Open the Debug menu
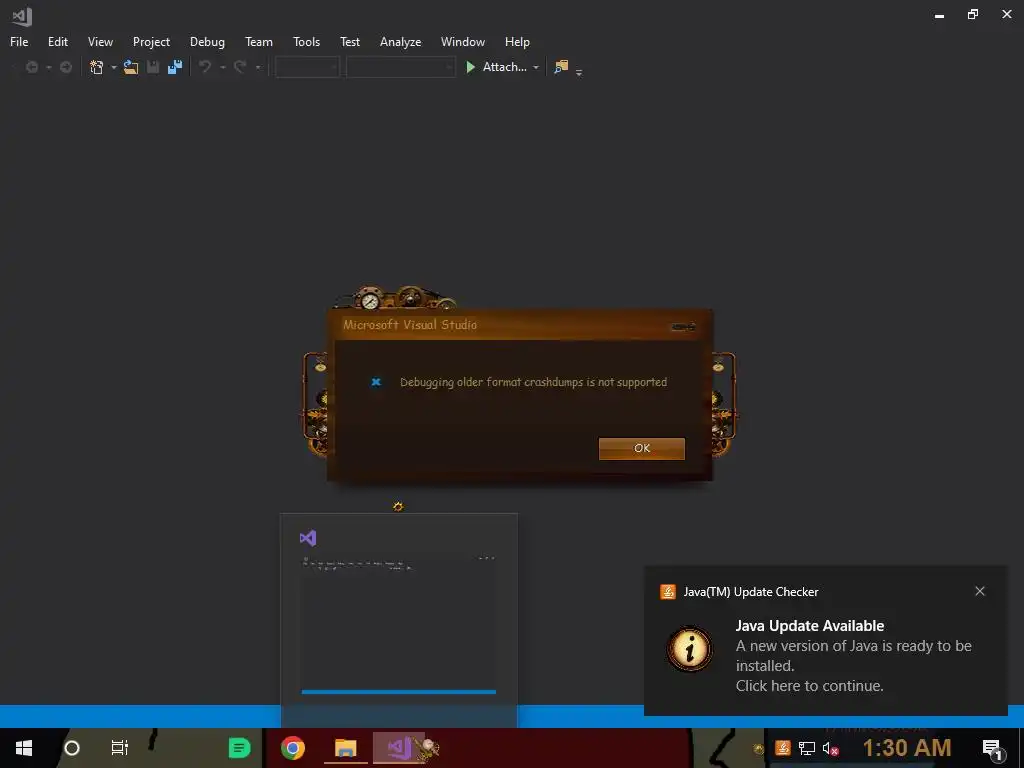Image resolution: width=1024 pixels, height=768 pixels. click(x=207, y=42)
